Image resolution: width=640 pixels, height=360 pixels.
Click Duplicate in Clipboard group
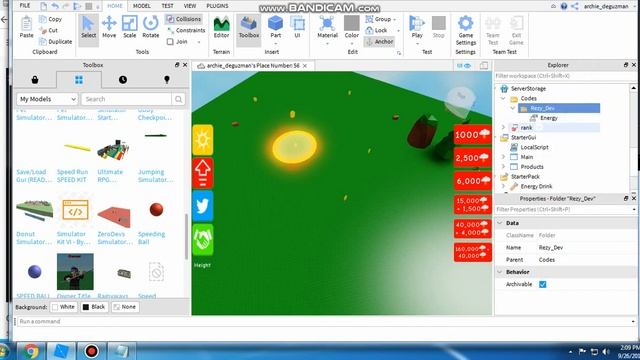click(56, 41)
